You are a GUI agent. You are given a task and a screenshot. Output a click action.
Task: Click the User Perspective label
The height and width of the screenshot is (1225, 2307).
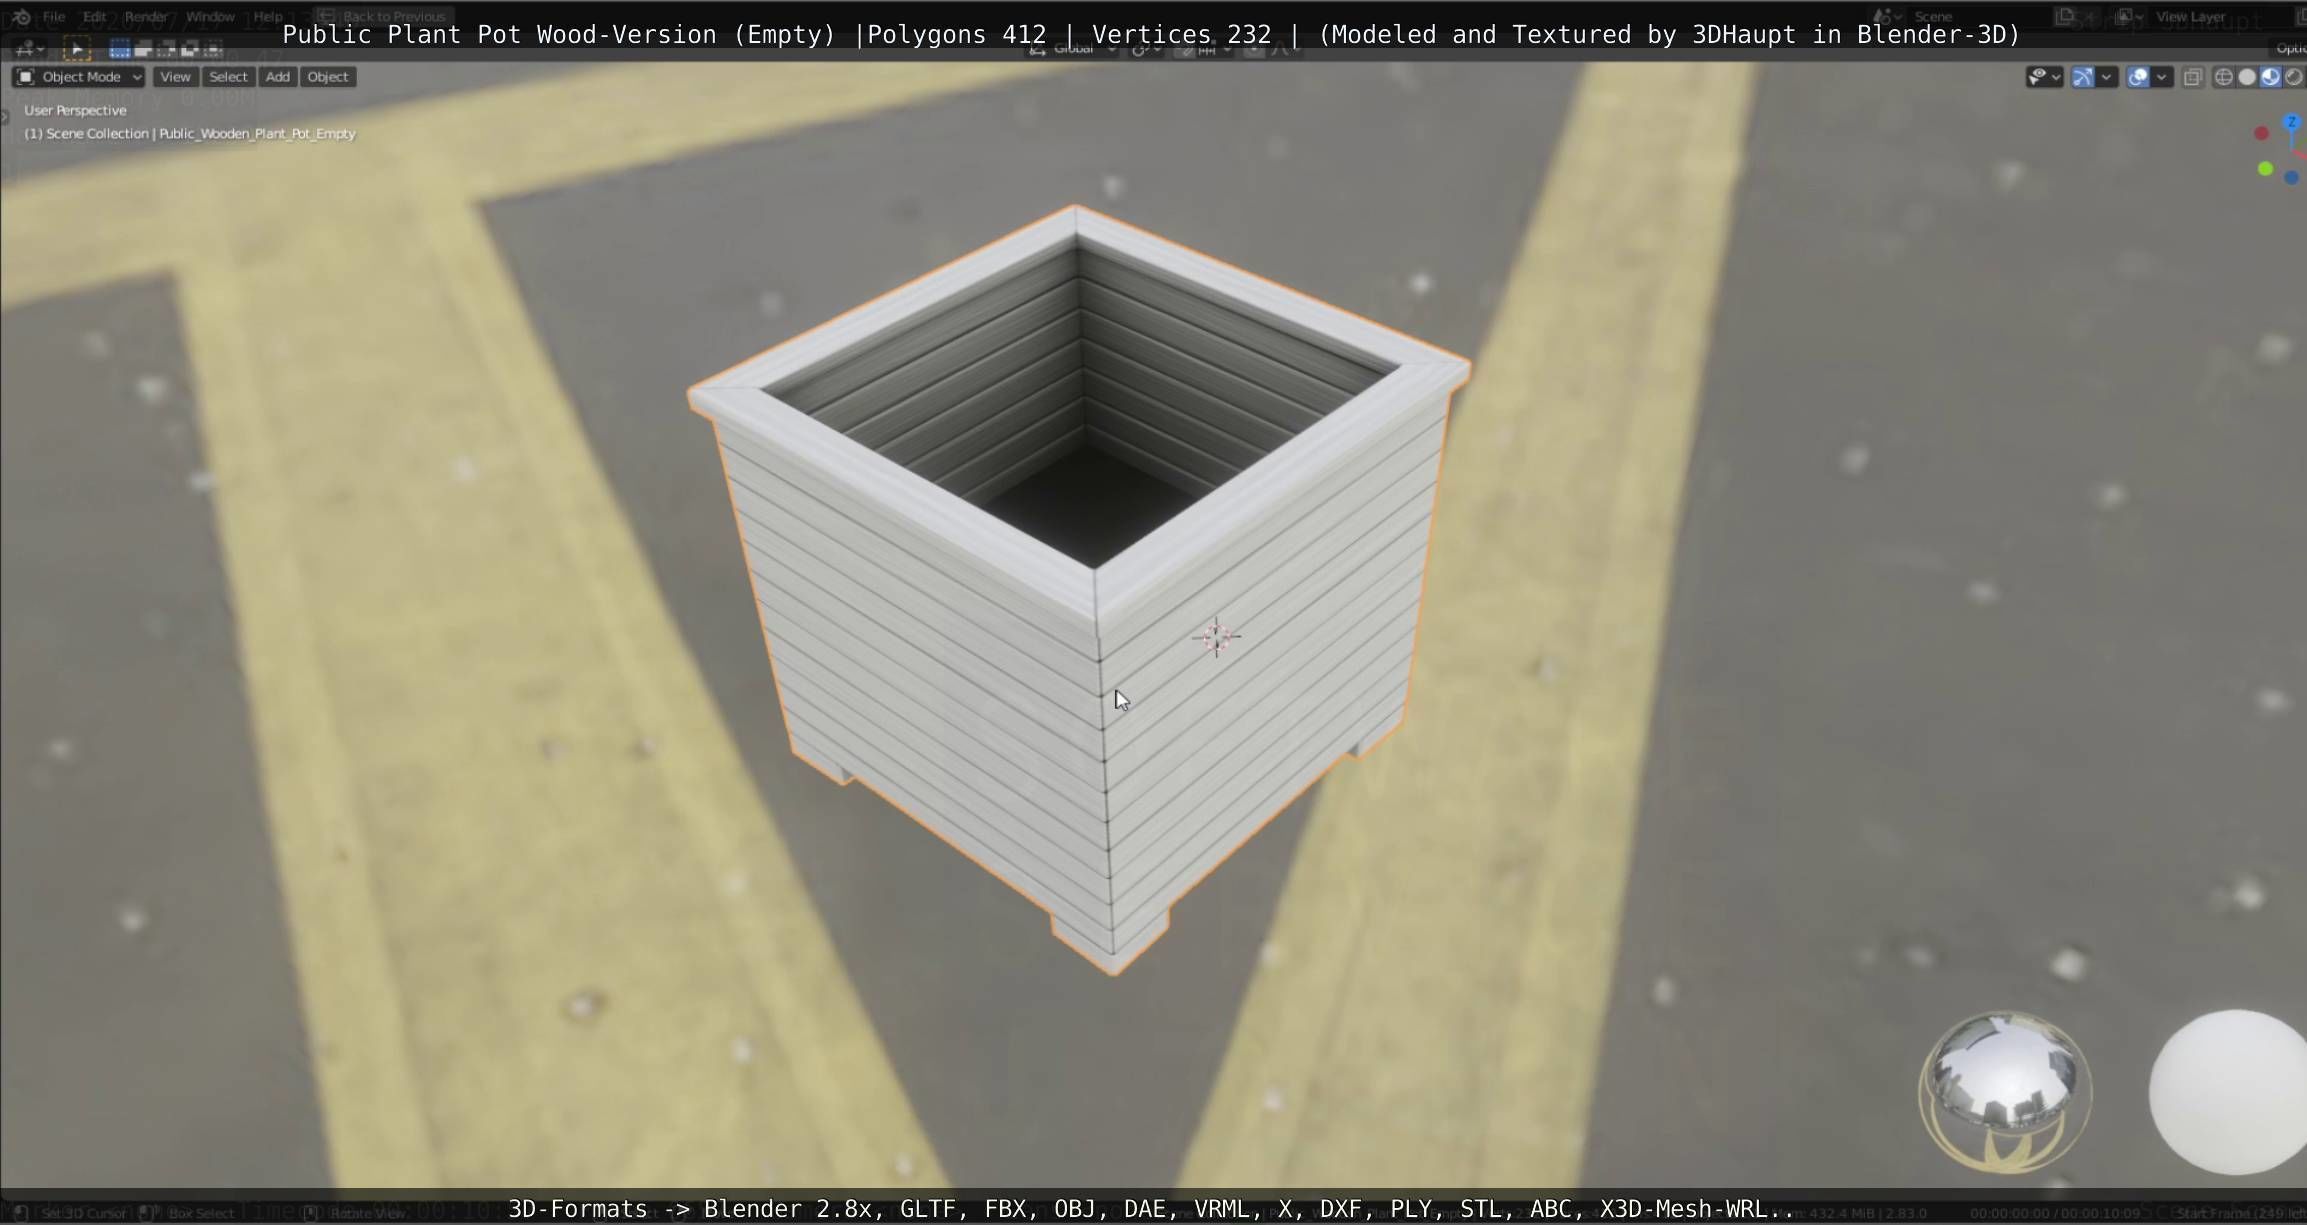(x=75, y=110)
